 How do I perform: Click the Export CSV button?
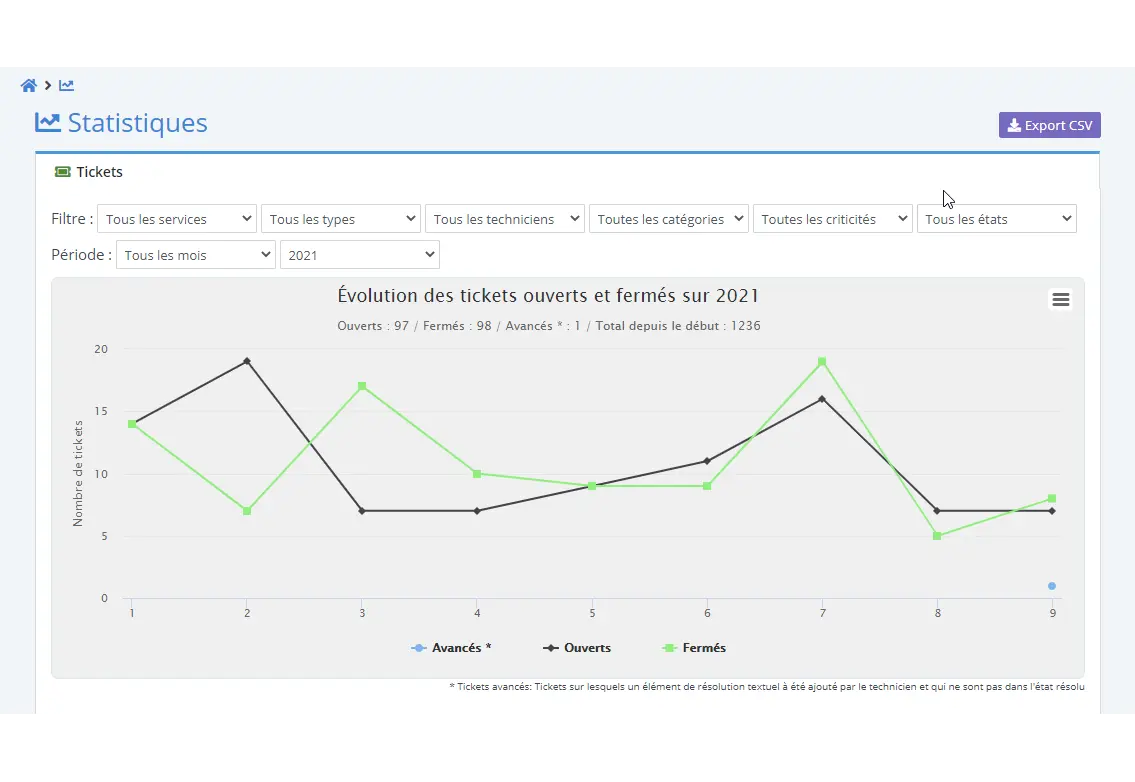tap(1050, 125)
